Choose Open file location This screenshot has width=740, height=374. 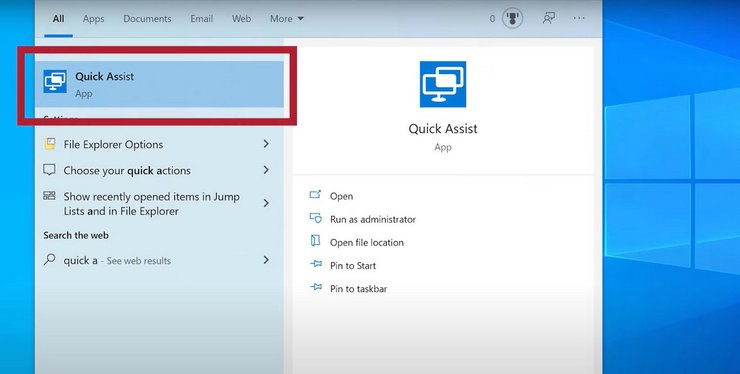367,242
